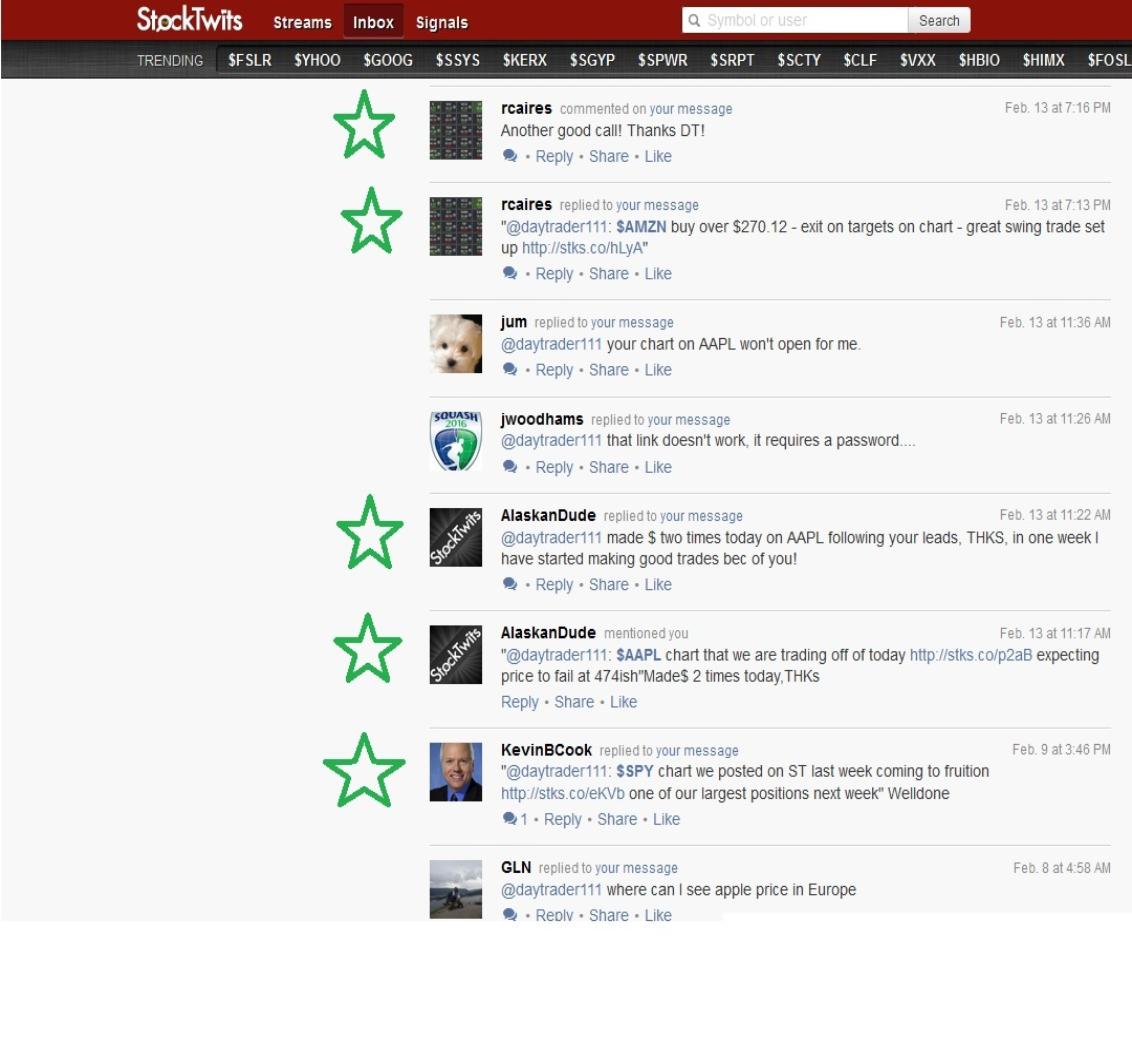Open trending ticker $GOOG
The height and width of the screenshot is (1056, 1132).
(388, 61)
